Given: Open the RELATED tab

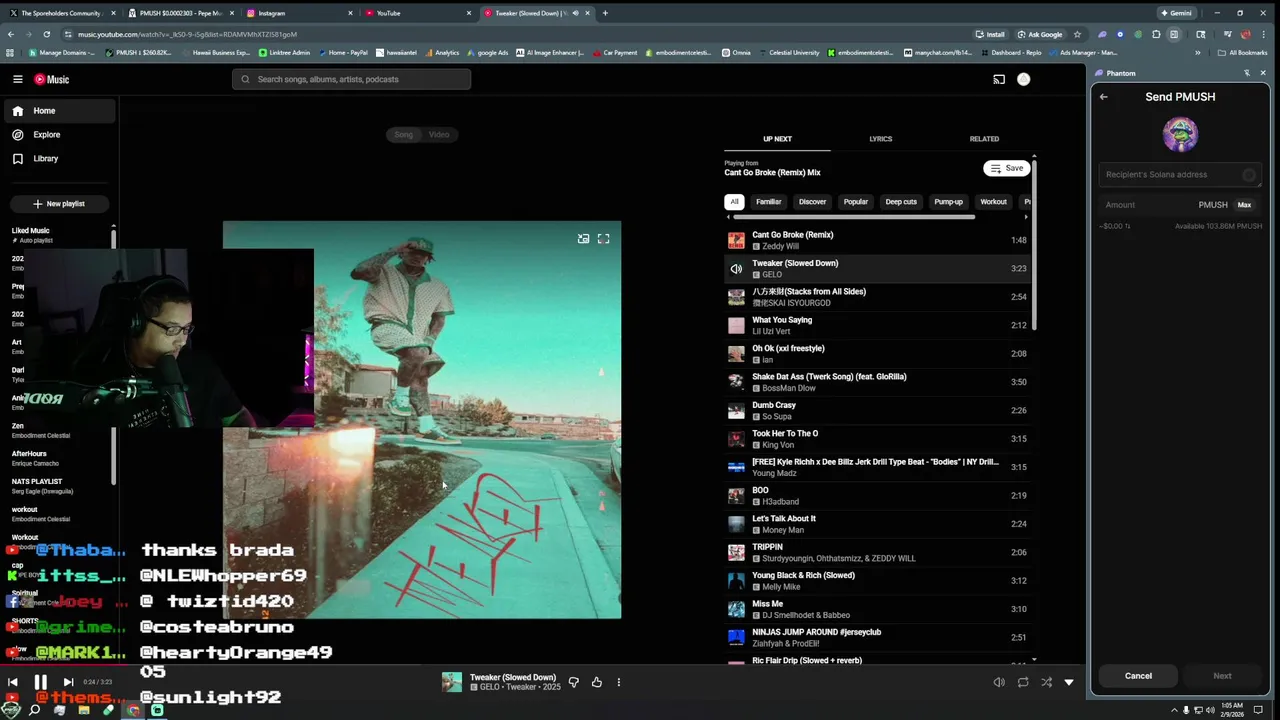Looking at the screenshot, I should (x=984, y=139).
